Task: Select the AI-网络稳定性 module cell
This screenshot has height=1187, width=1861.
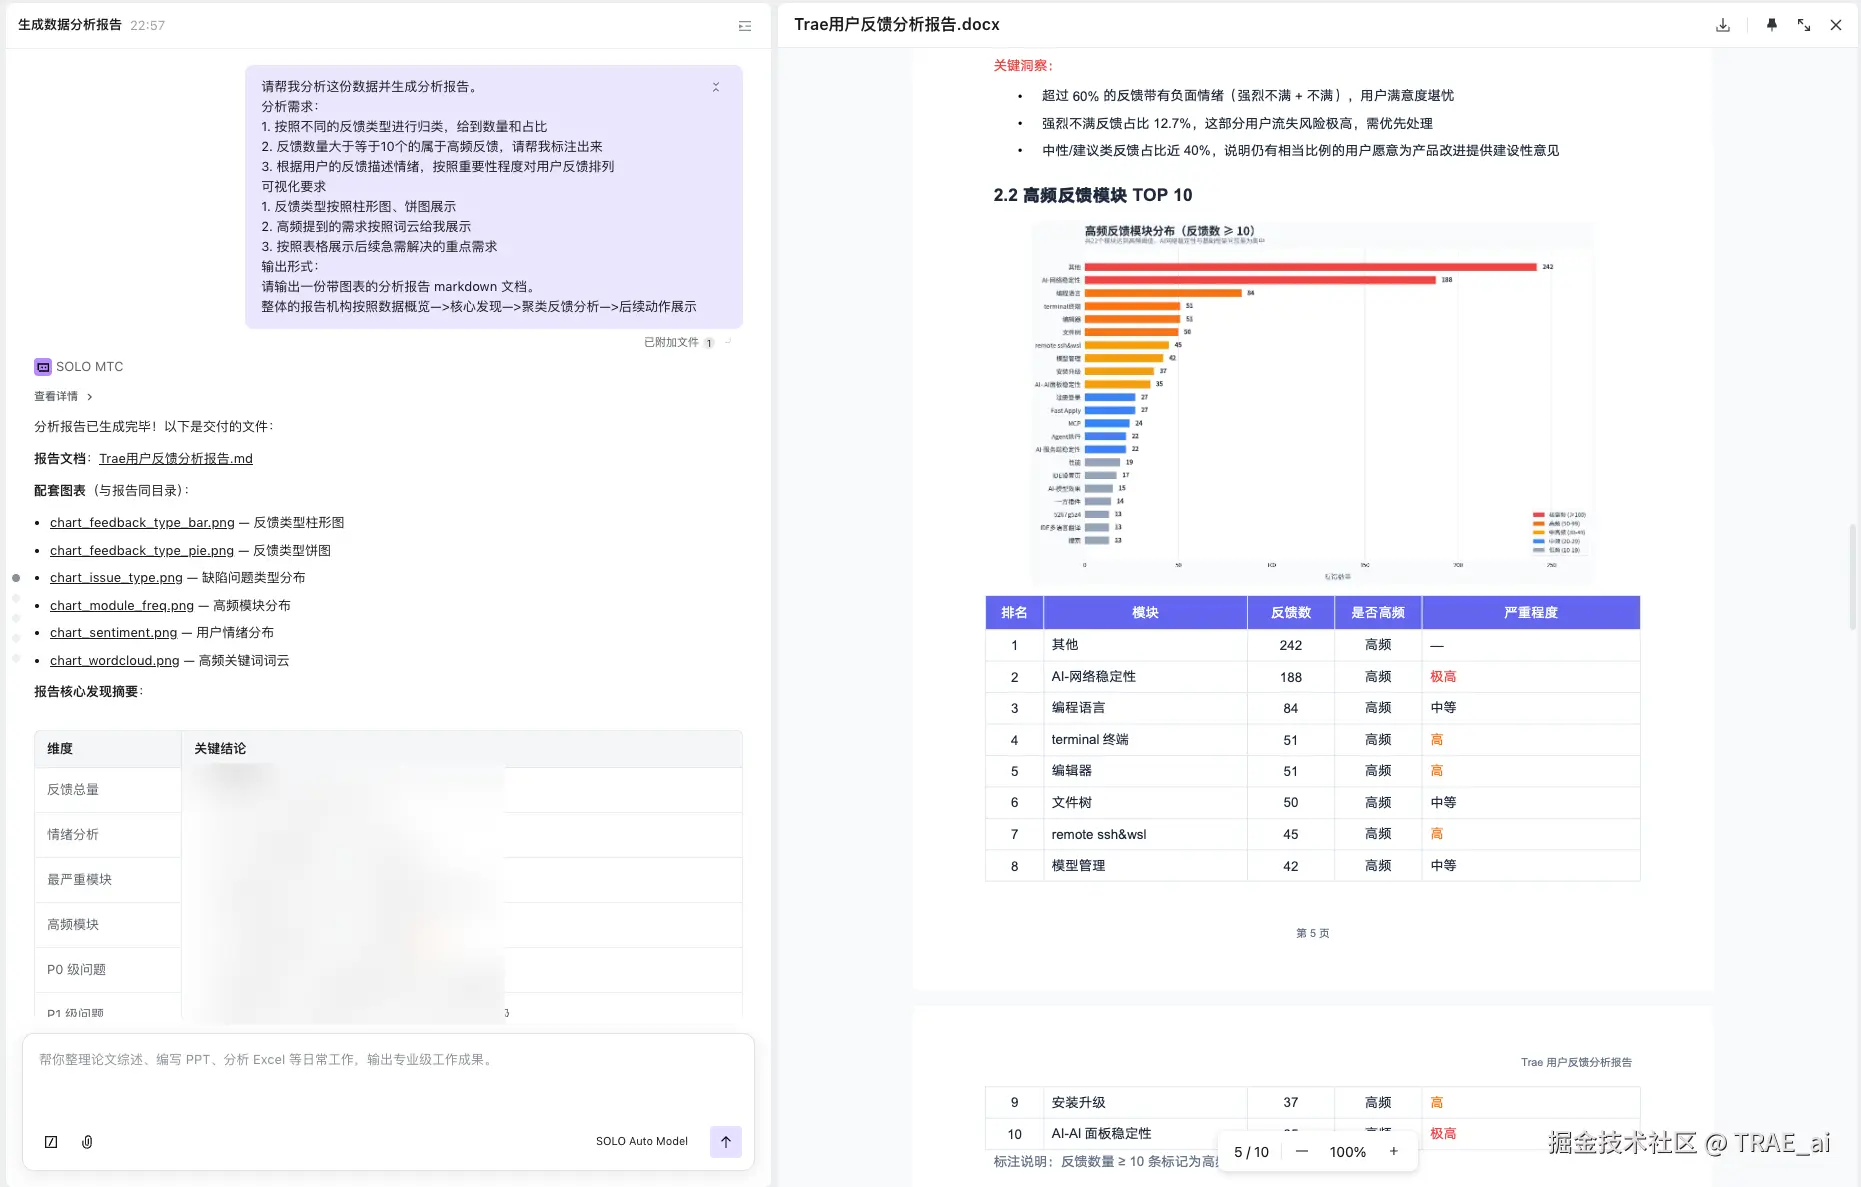Action: click(1145, 677)
